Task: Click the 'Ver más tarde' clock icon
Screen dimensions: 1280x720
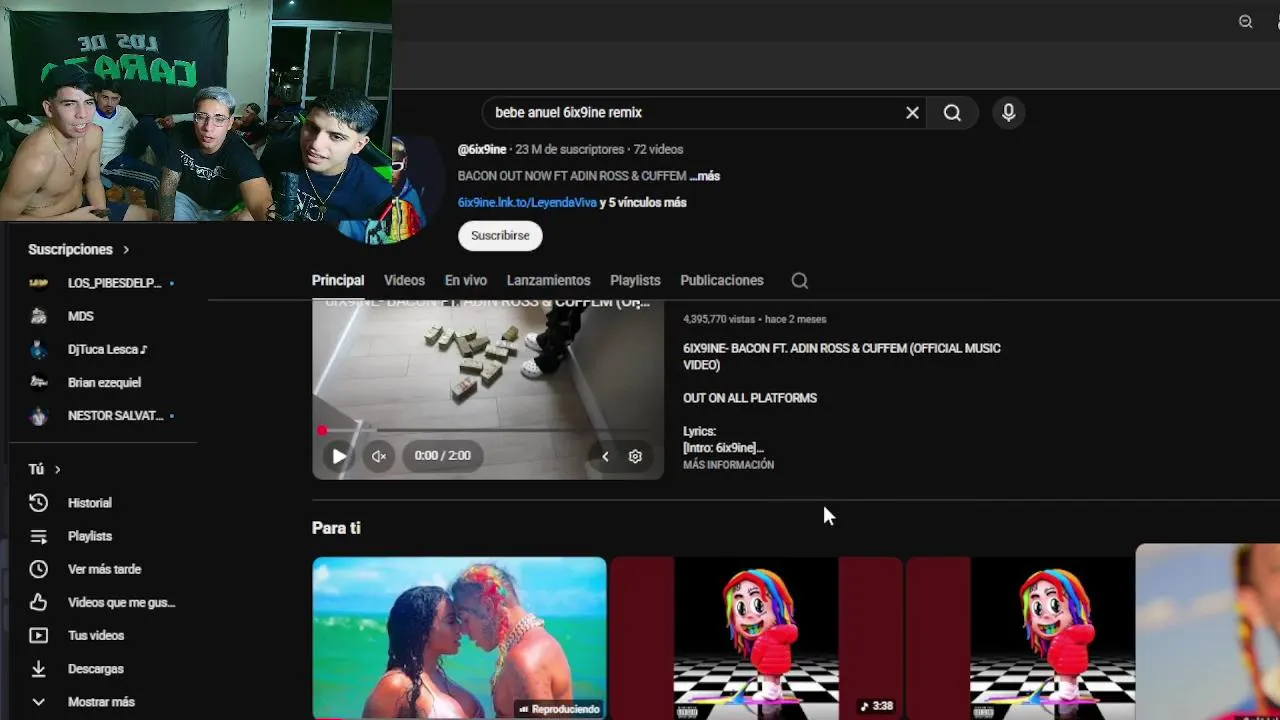Action: (x=38, y=569)
